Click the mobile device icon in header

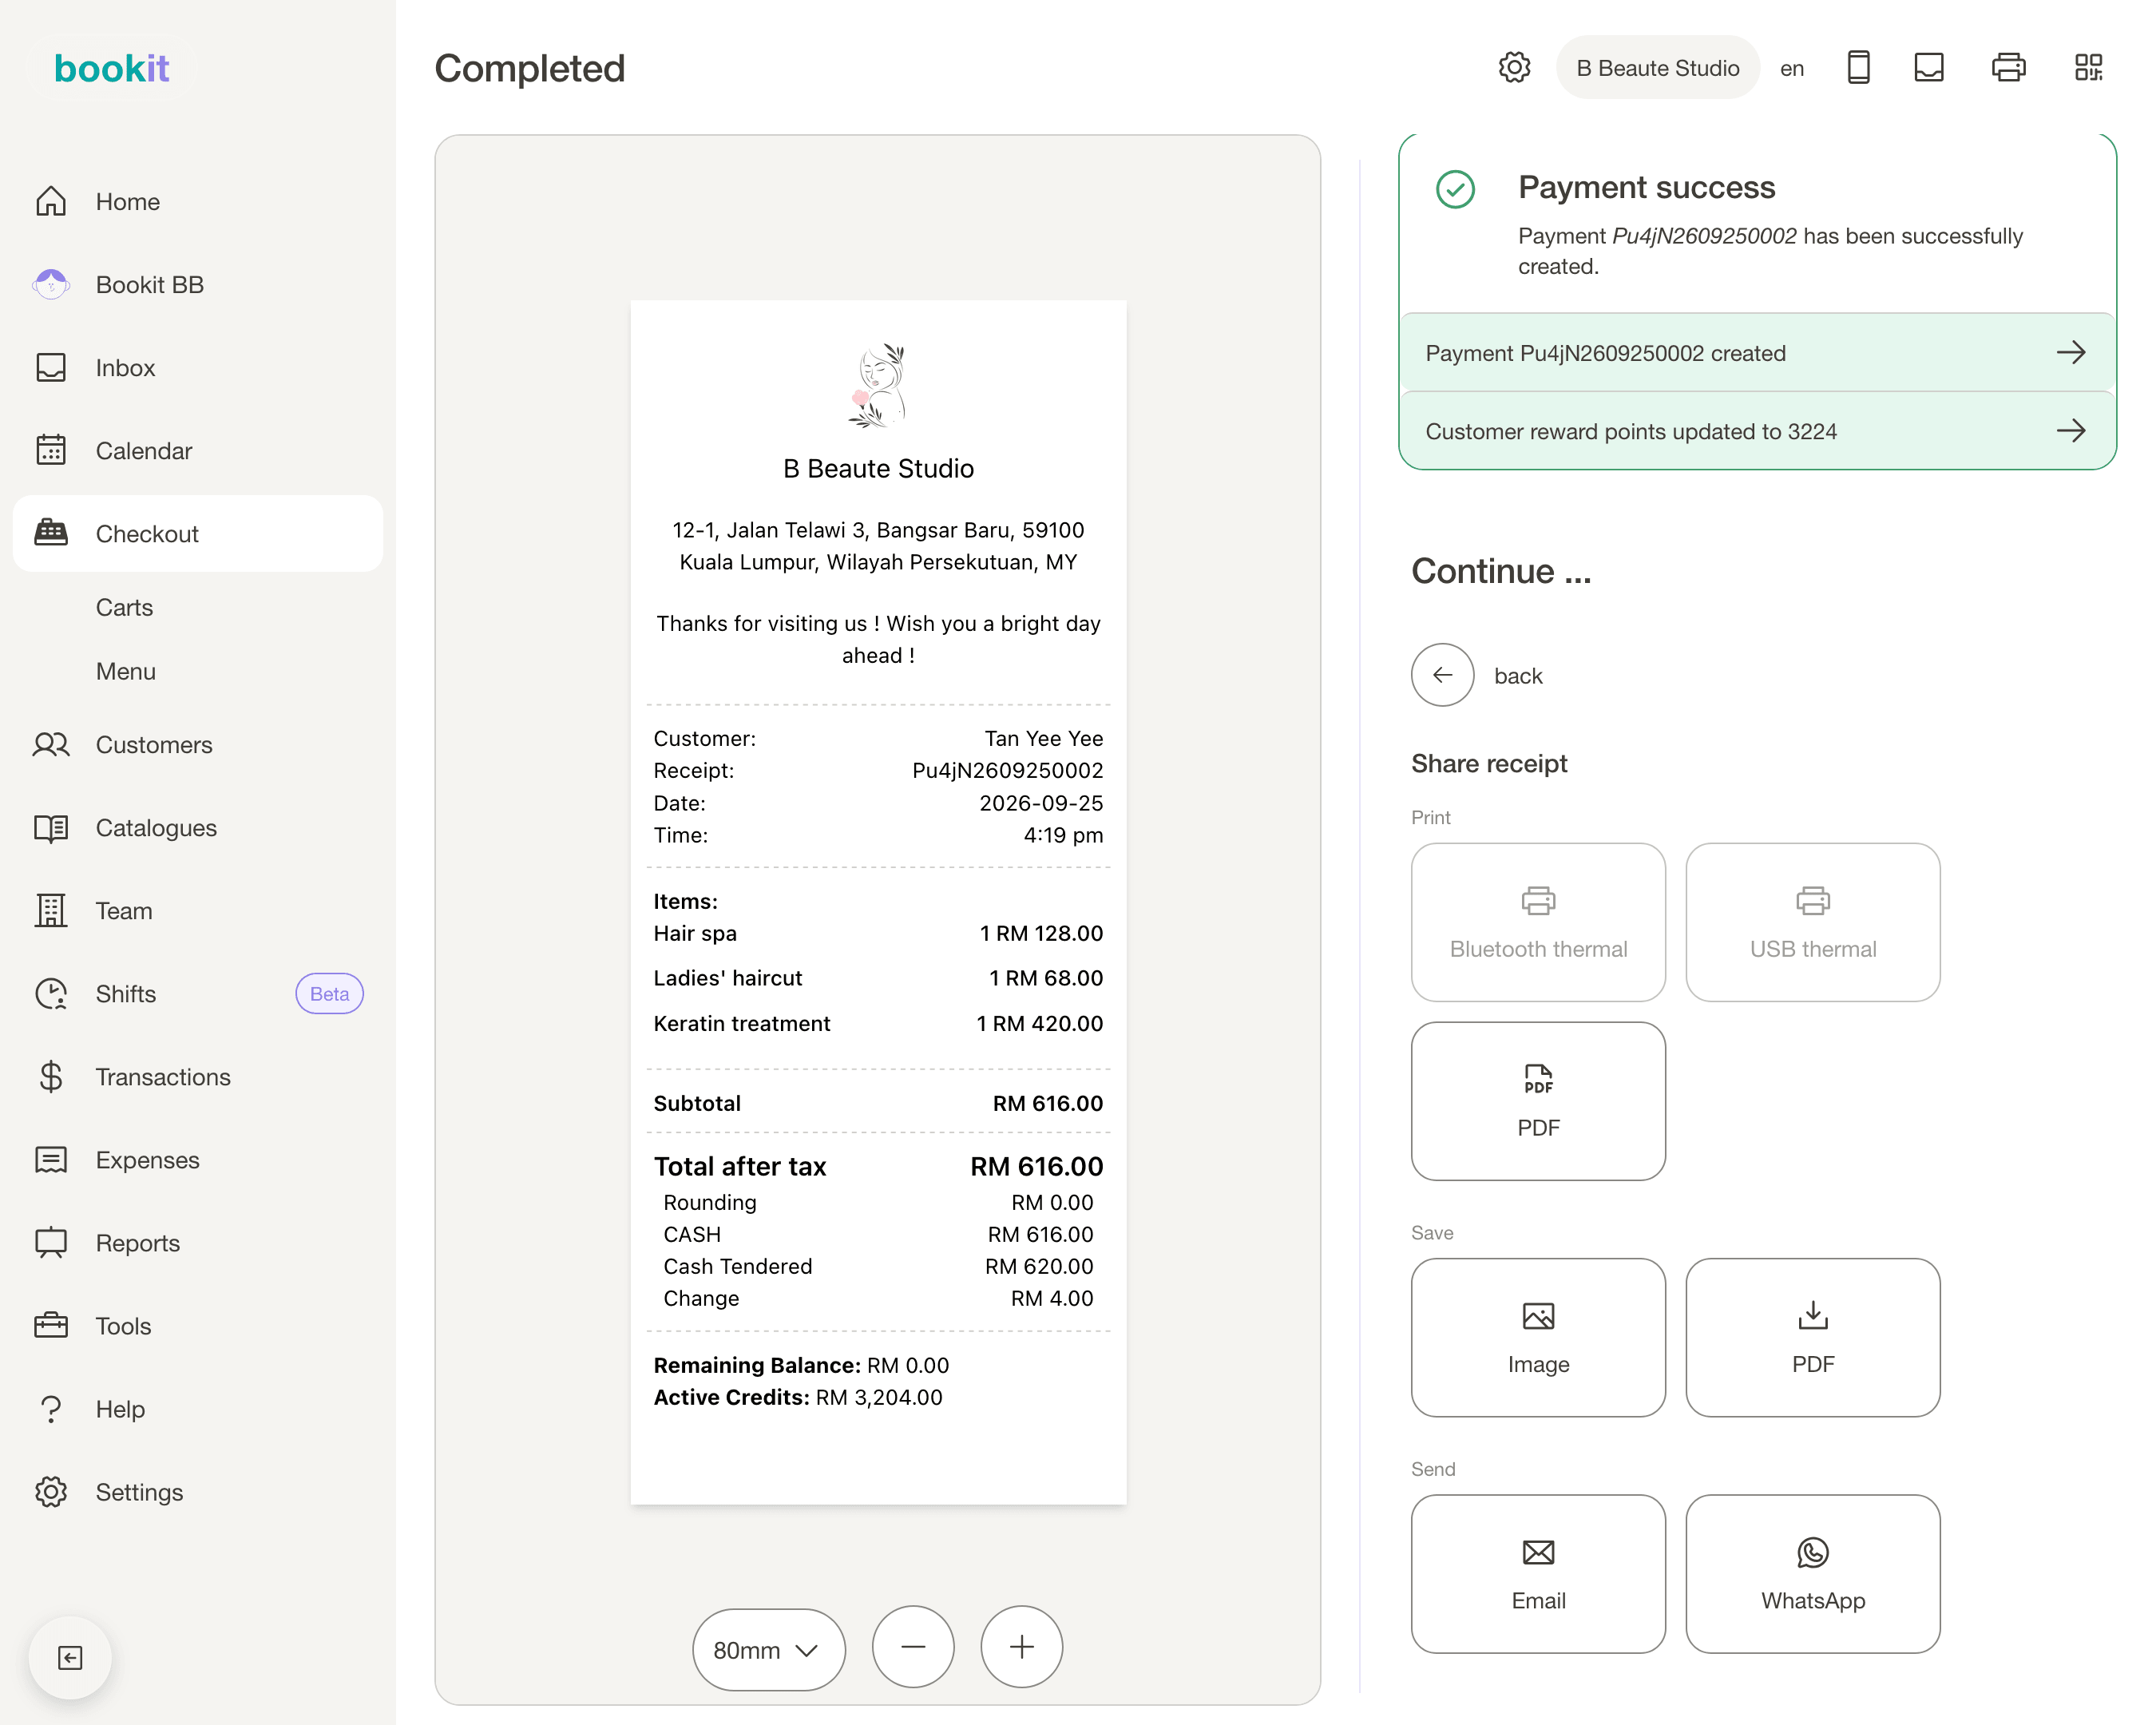point(1858,67)
